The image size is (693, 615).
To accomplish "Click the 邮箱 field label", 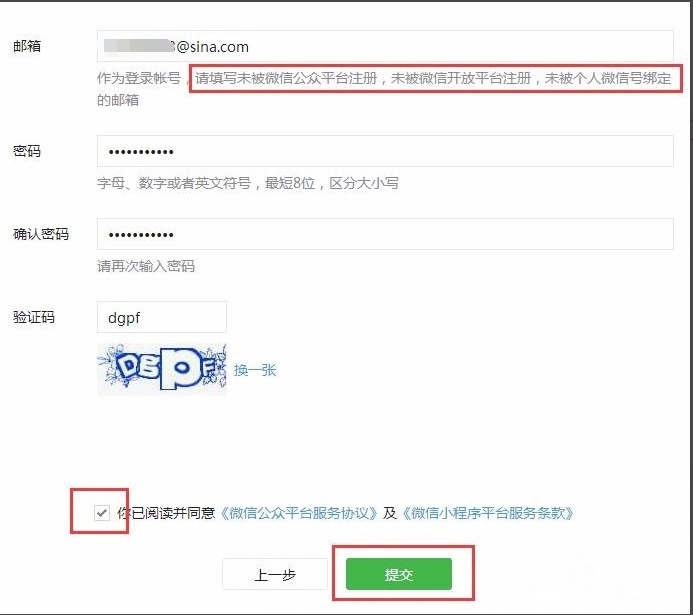I will [27, 46].
